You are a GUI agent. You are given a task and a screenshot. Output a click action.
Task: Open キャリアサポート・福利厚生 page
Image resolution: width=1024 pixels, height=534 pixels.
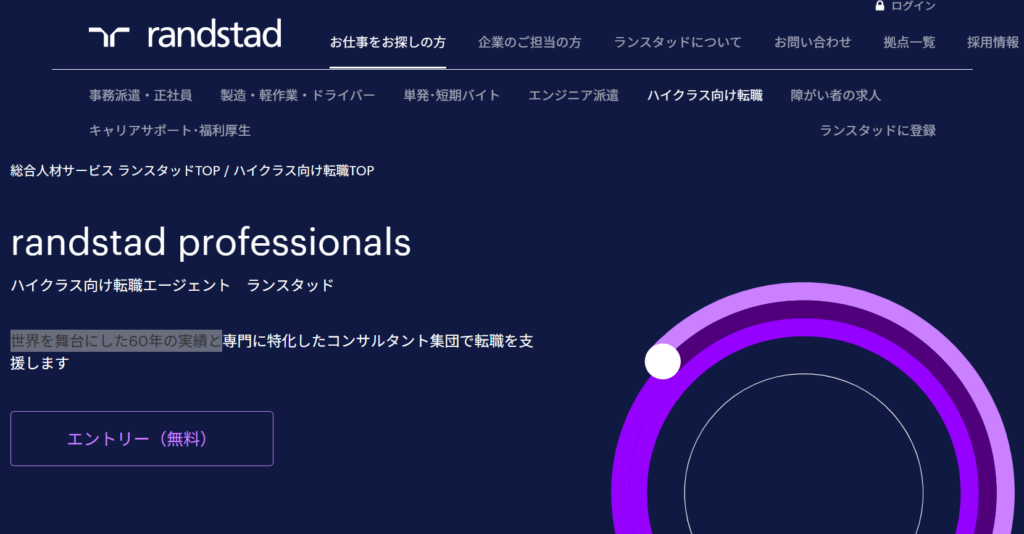click(169, 130)
